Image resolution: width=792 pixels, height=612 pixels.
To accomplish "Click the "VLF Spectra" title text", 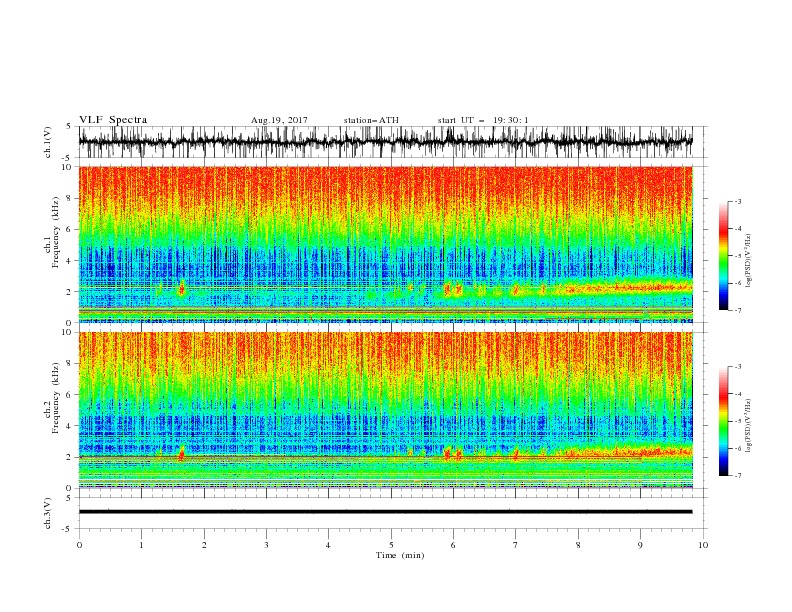I will point(113,120).
